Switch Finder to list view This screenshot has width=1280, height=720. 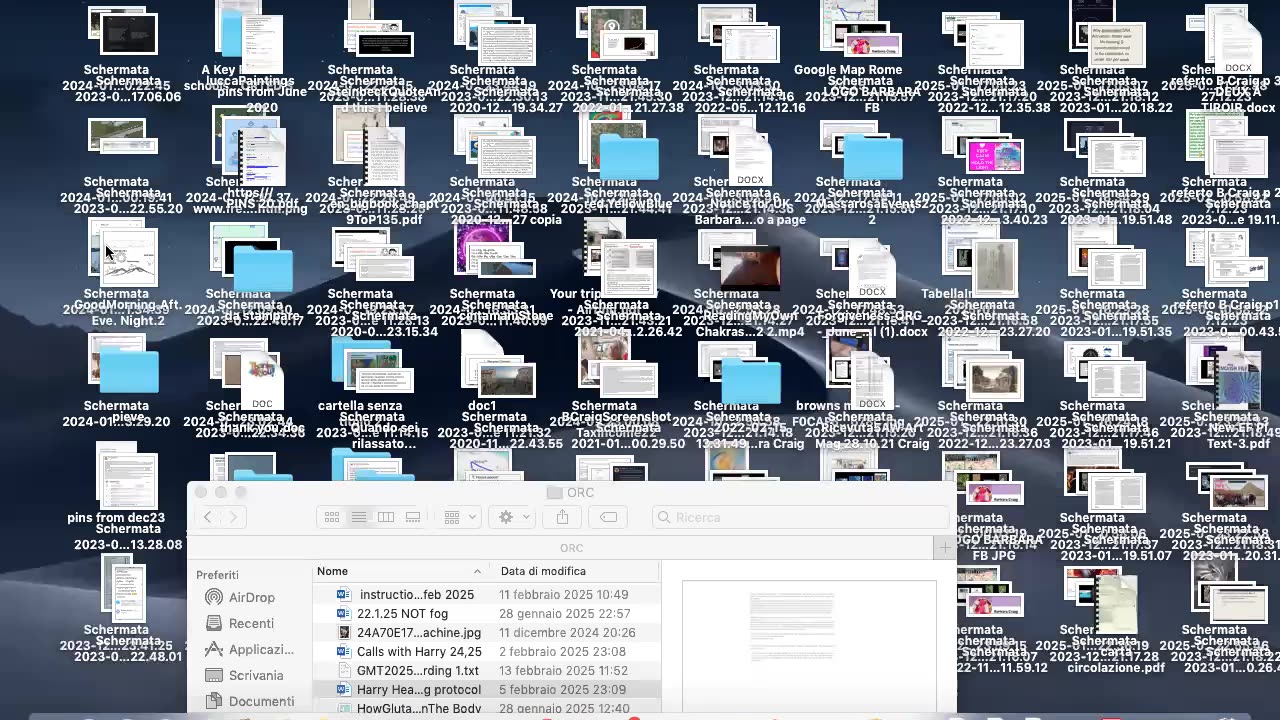pos(359,517)
